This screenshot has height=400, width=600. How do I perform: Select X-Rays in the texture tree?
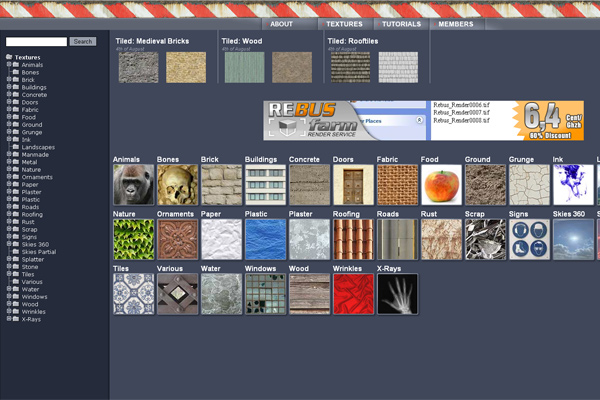[31, 319]
